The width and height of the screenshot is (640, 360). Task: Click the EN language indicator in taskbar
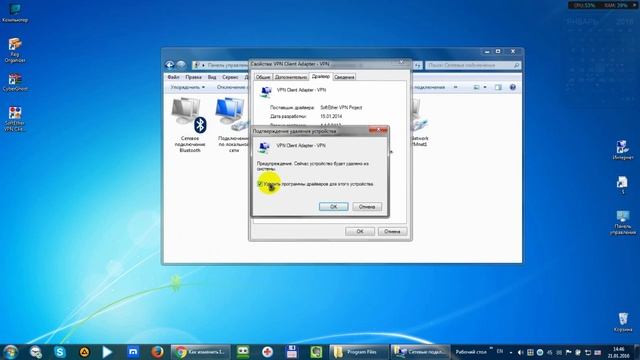point(500,352)
